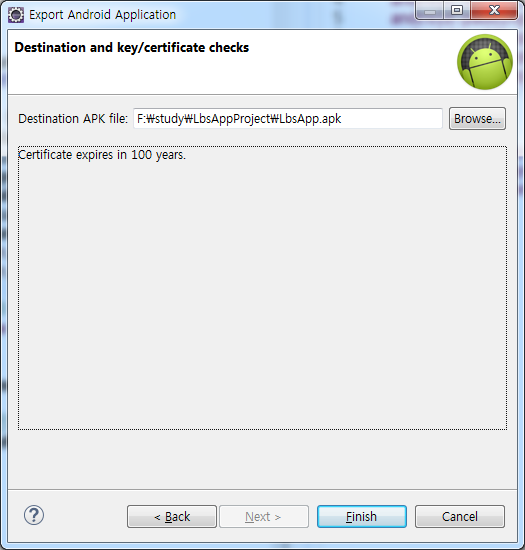Click inside the dotted certificate details box
This screenshot has height=550, width=525.
(262, 288)
